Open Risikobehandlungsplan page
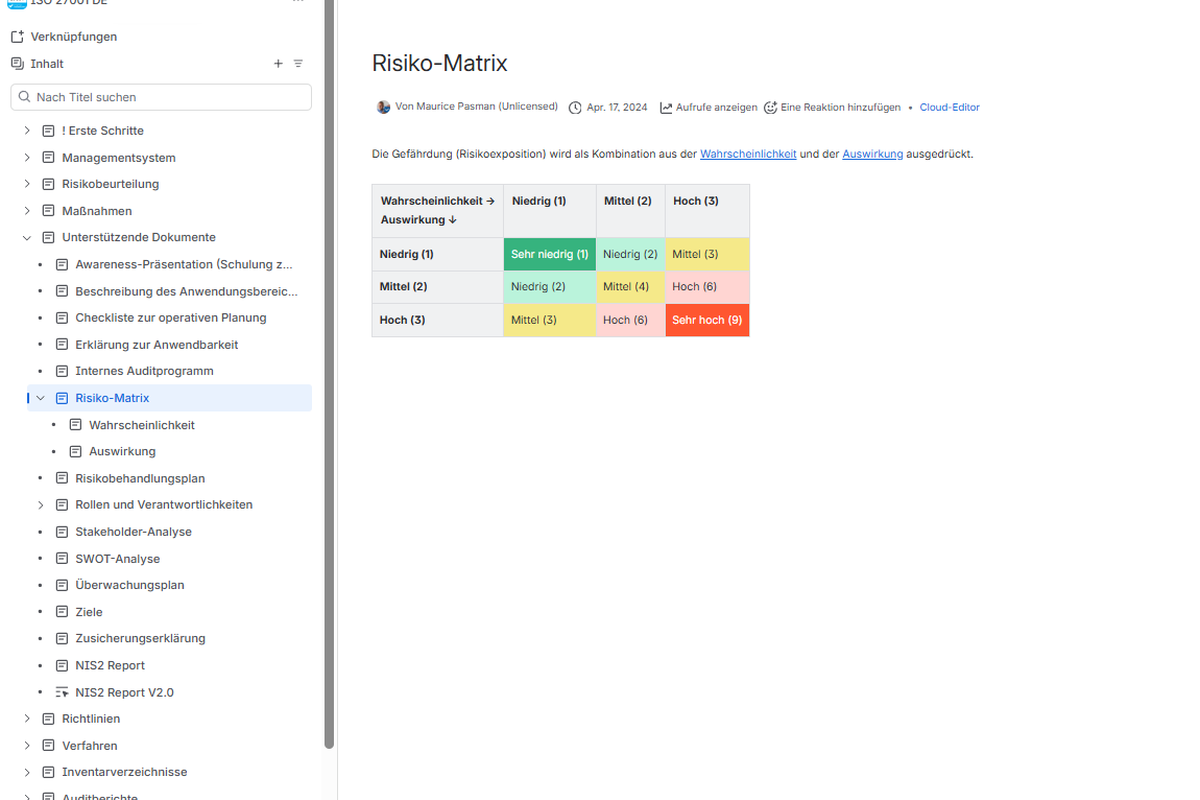The width and height of the screenshot is (1200, 800). [x=140, y=478]
